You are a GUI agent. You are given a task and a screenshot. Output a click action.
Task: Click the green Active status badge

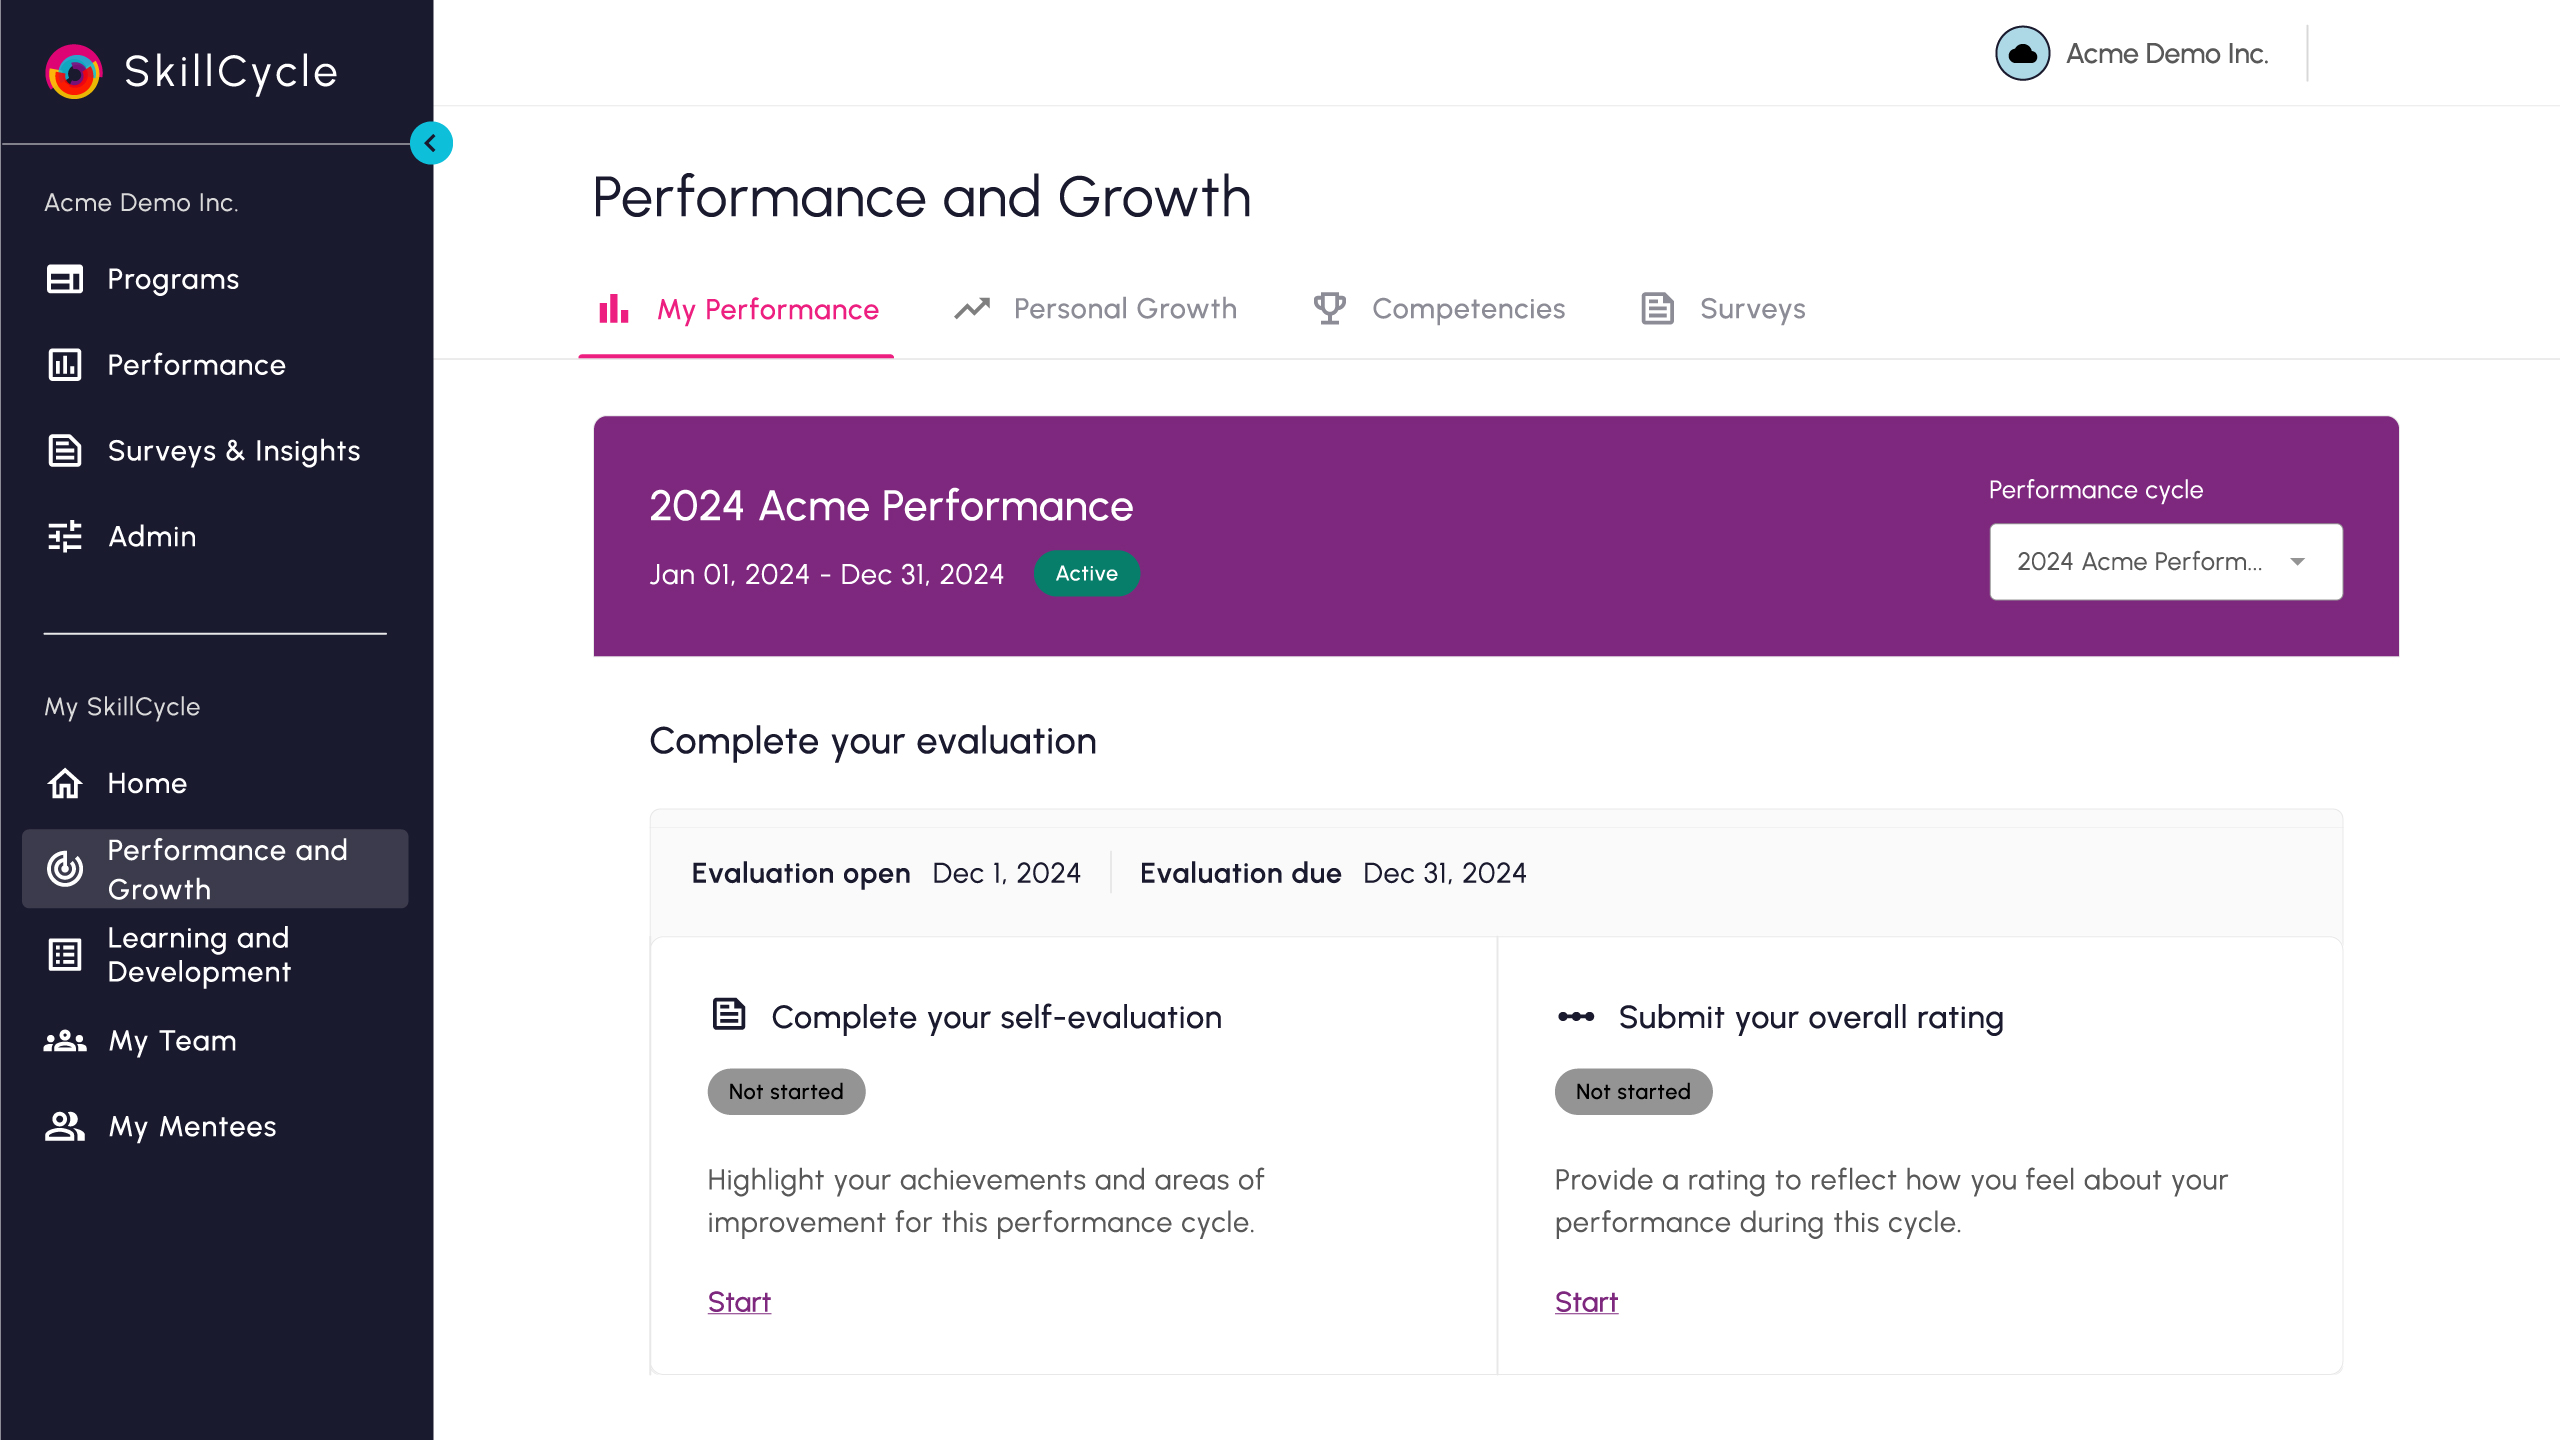click(1086, 574)
